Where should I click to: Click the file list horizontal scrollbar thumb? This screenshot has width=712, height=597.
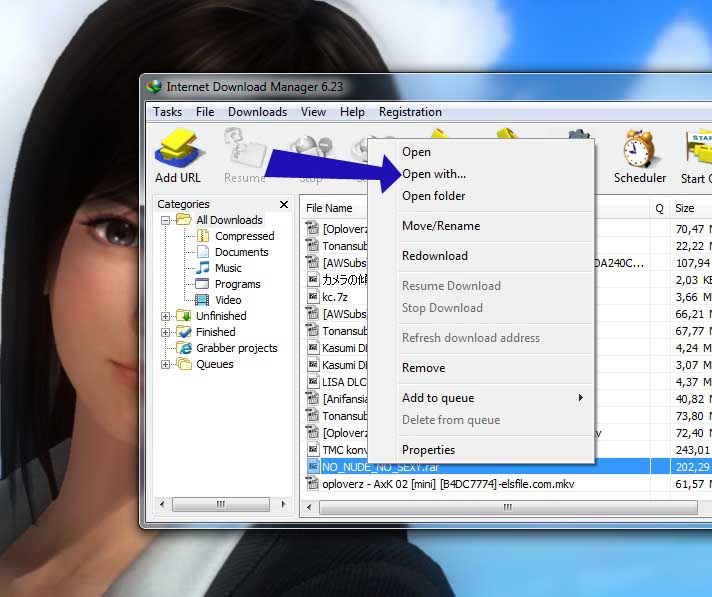click(508, 507)
